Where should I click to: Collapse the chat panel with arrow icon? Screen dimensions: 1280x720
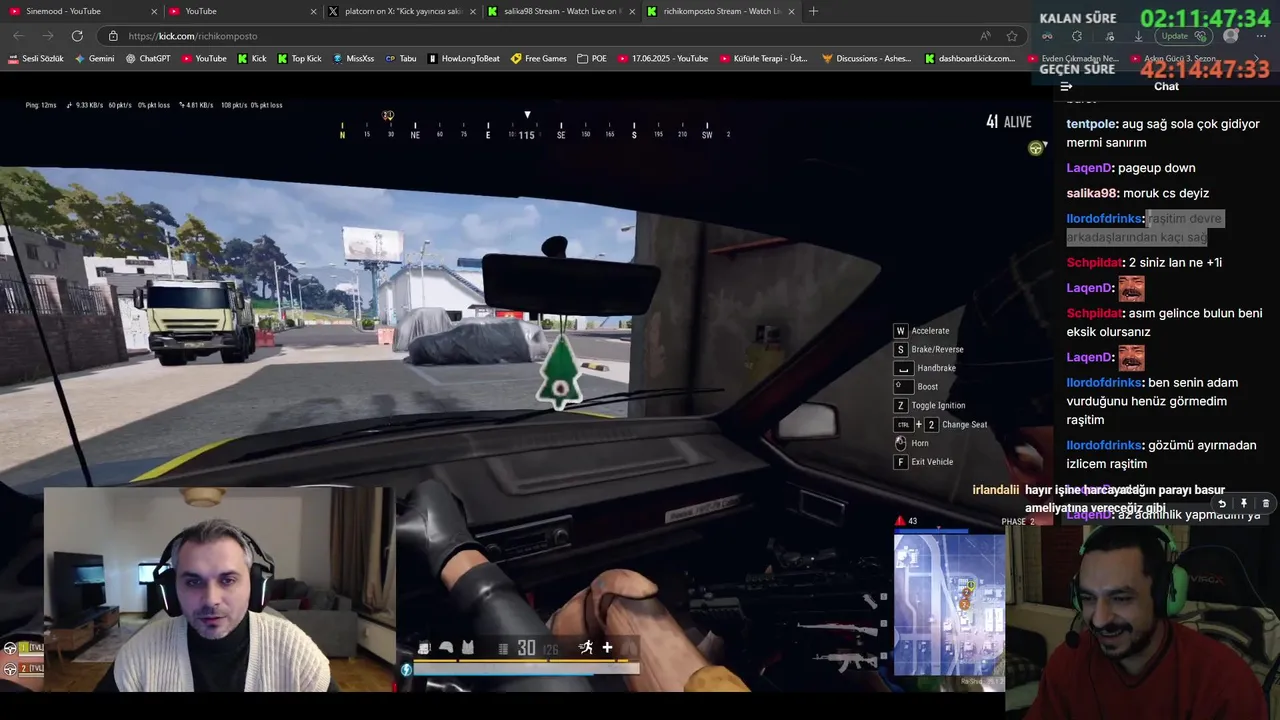1066,86
